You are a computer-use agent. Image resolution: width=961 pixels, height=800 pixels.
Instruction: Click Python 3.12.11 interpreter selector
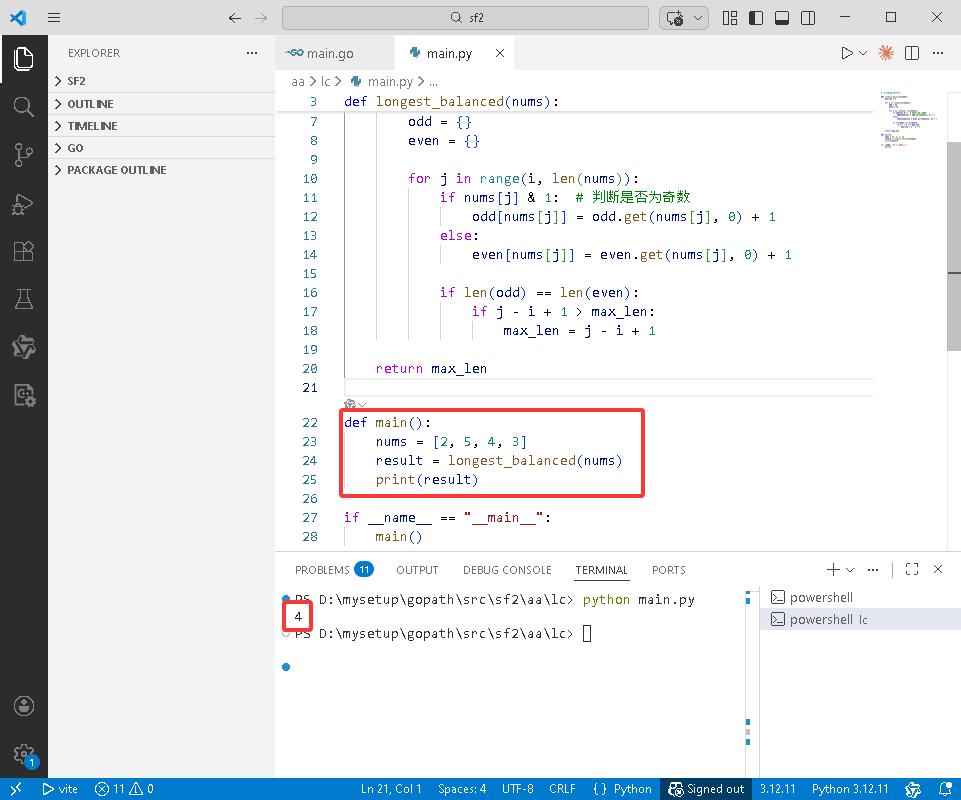[x=850, y=789]
